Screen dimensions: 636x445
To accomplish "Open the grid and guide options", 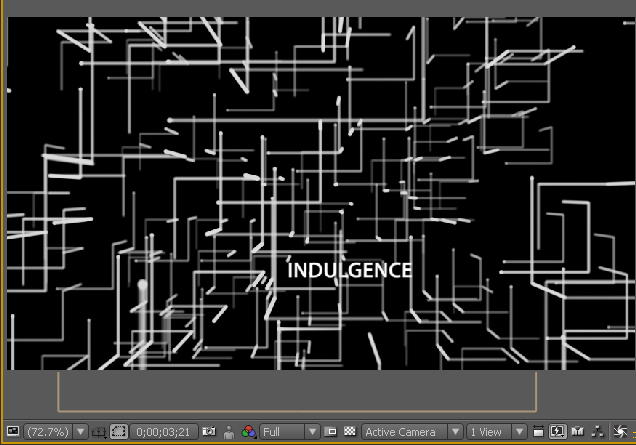I will 99,432.
